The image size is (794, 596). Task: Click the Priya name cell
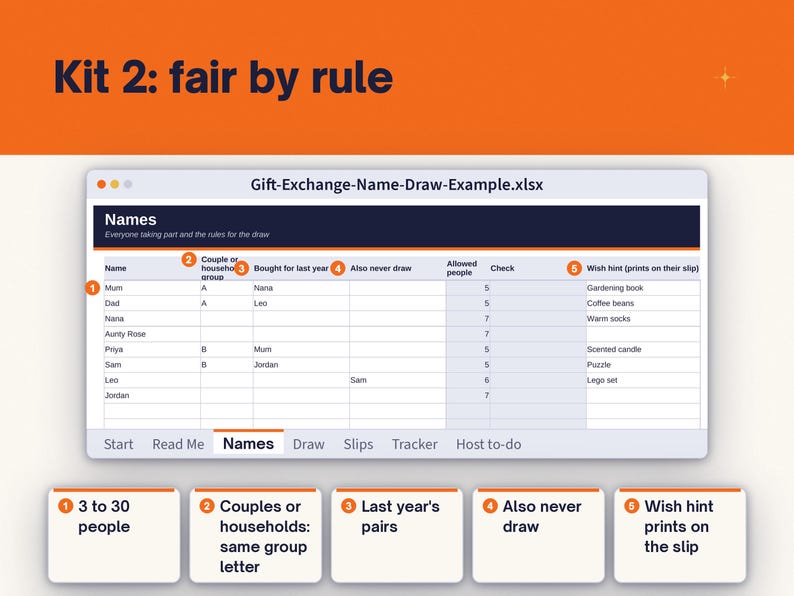pyautogui.click(x=152, y=349)
